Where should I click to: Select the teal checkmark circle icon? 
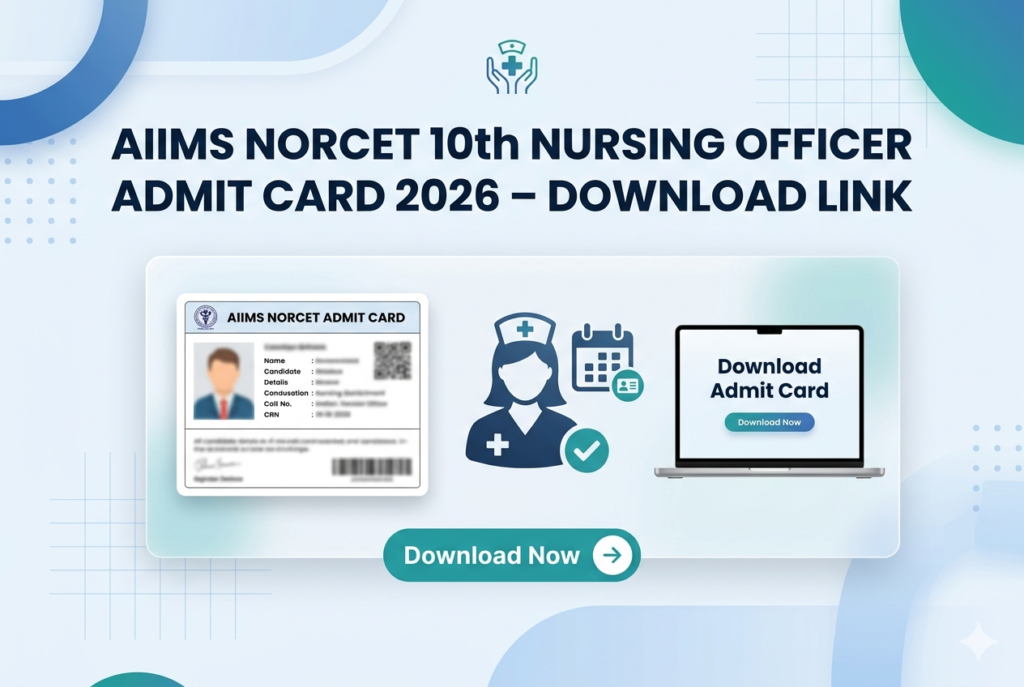point(585,452)
